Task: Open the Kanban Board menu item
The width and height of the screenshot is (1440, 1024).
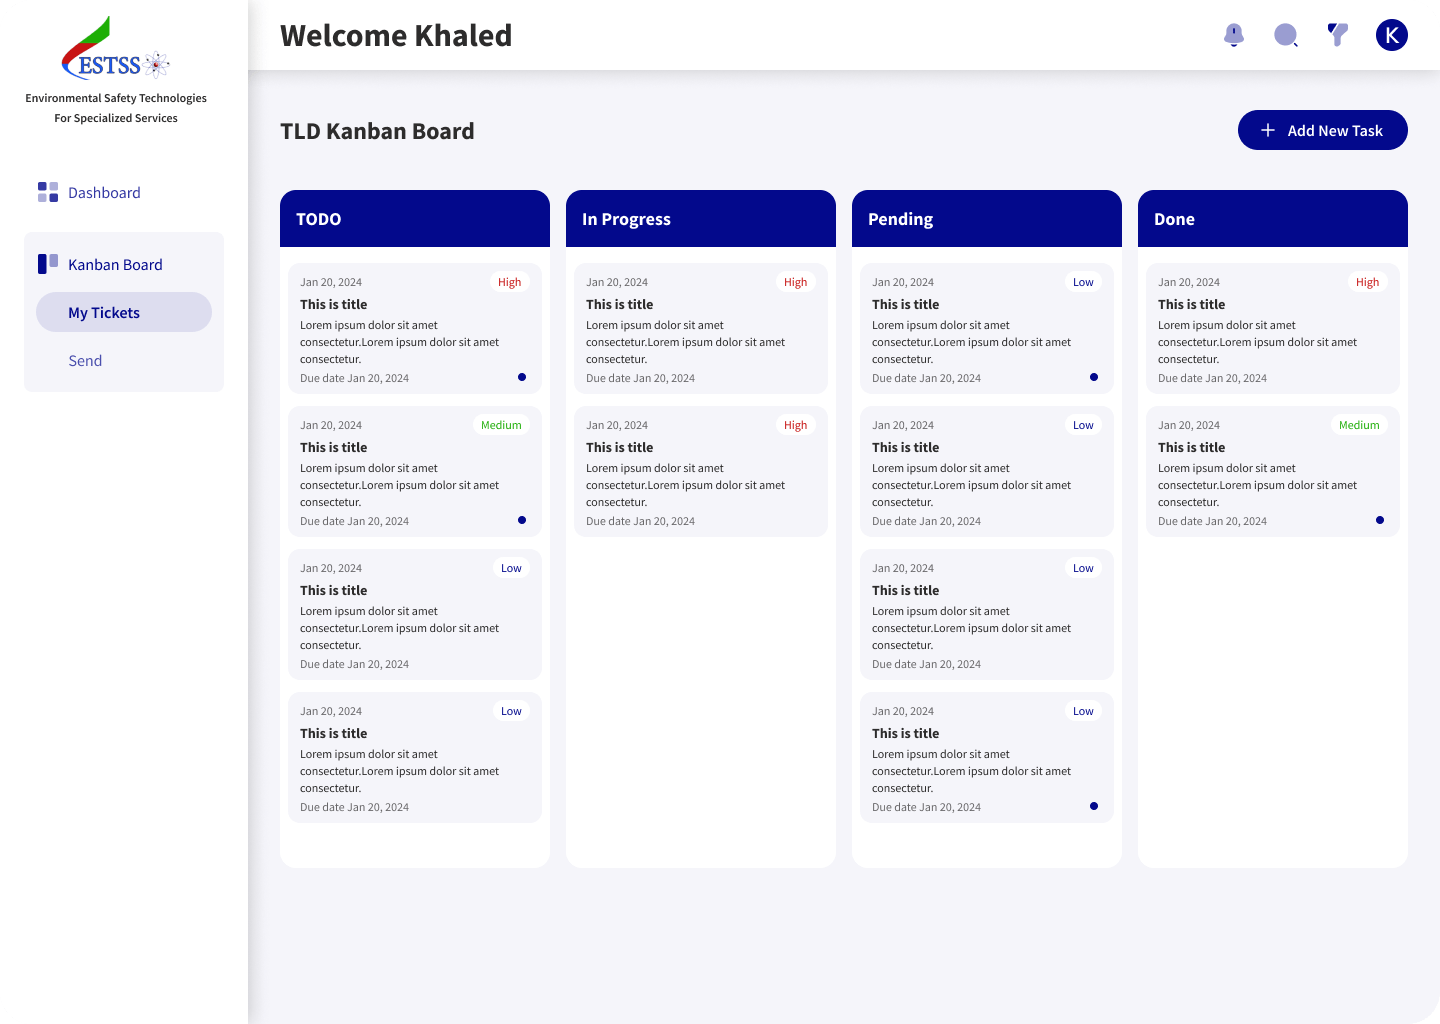Action: tap(115, 264)
